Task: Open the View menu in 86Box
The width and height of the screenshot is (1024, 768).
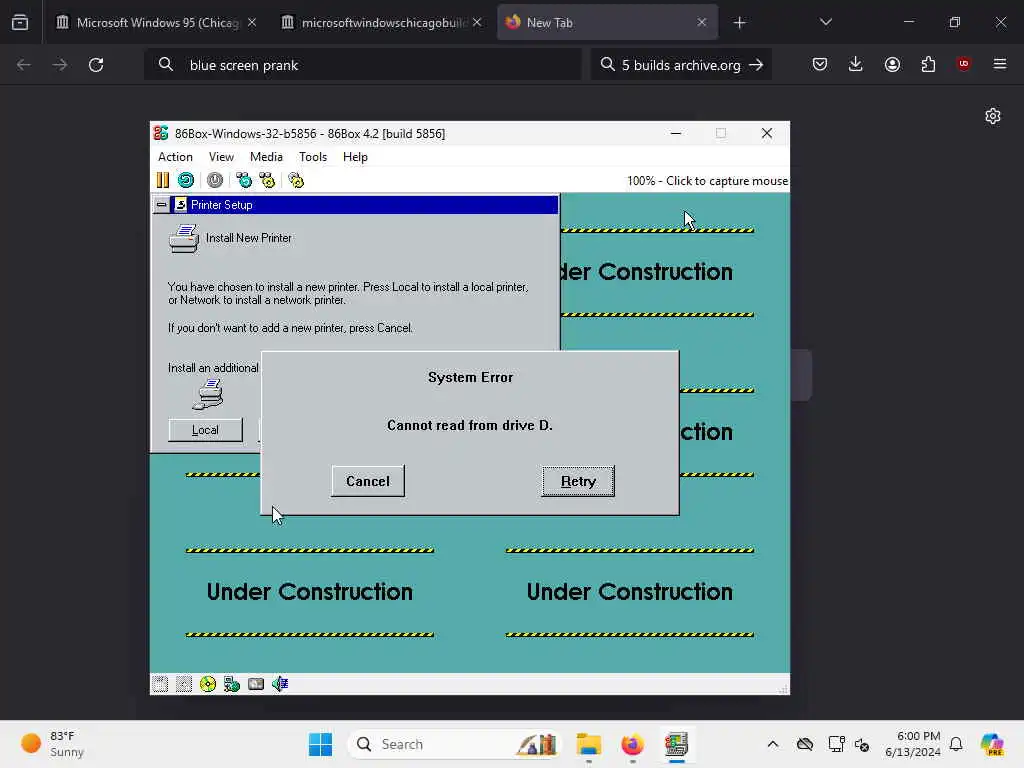Action: click(x=221, y=157)
